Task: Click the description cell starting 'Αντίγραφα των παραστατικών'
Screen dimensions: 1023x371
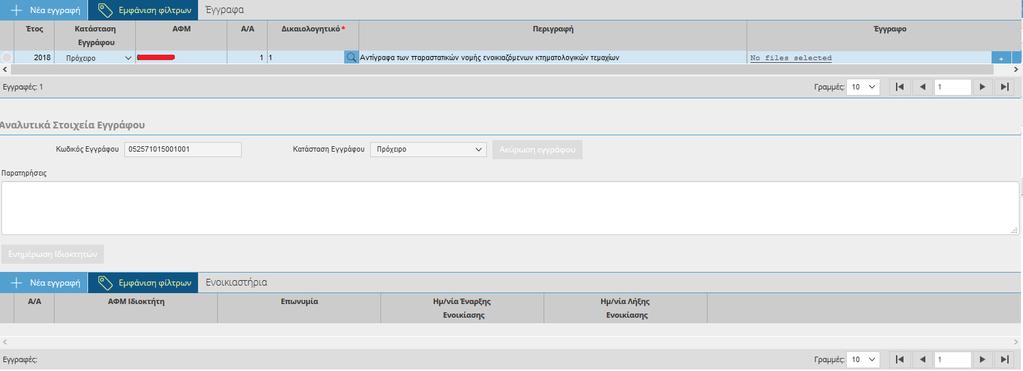Action: click(553, 58)
